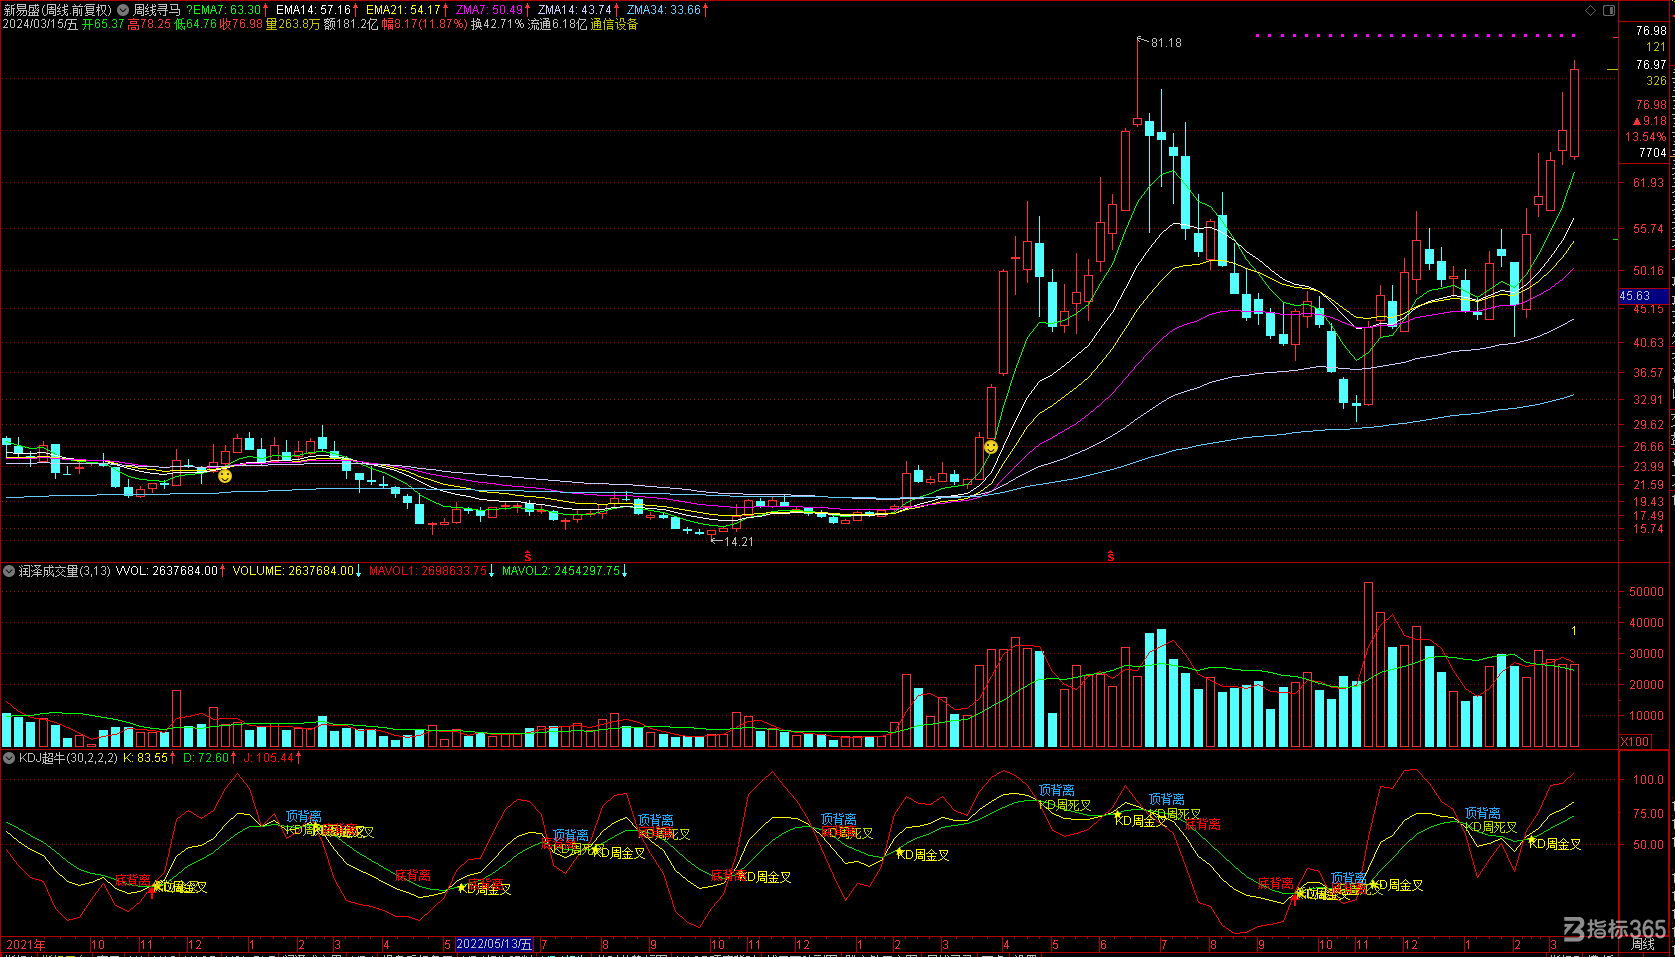The width and height of the screenshot is (1675, 957).
Task: Click the MAVOL2: 2454297.75 value
Action: (x=561, y=571)
